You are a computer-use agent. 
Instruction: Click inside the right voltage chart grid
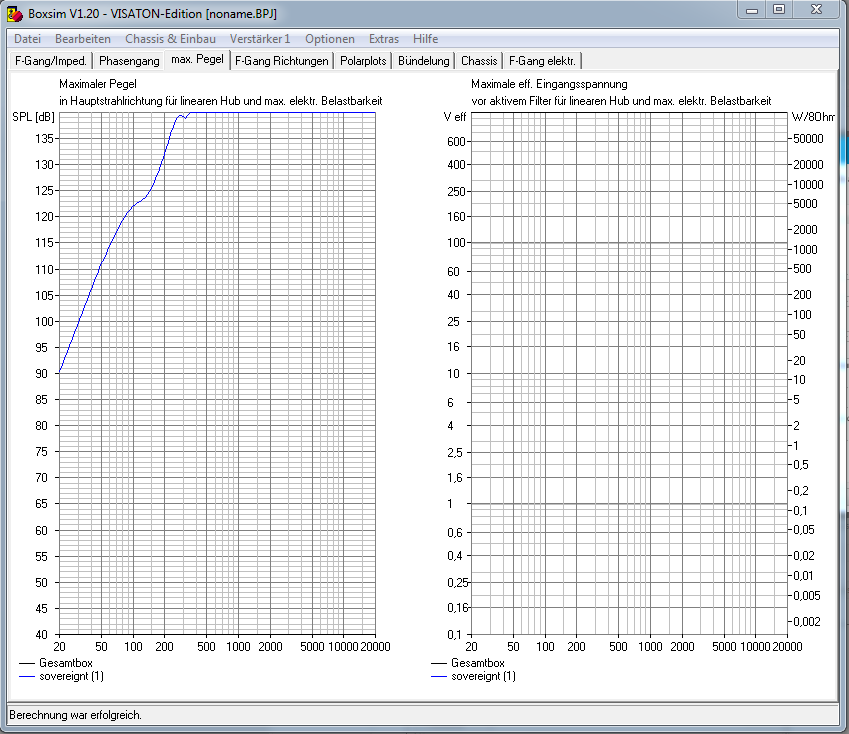point(629,373)
